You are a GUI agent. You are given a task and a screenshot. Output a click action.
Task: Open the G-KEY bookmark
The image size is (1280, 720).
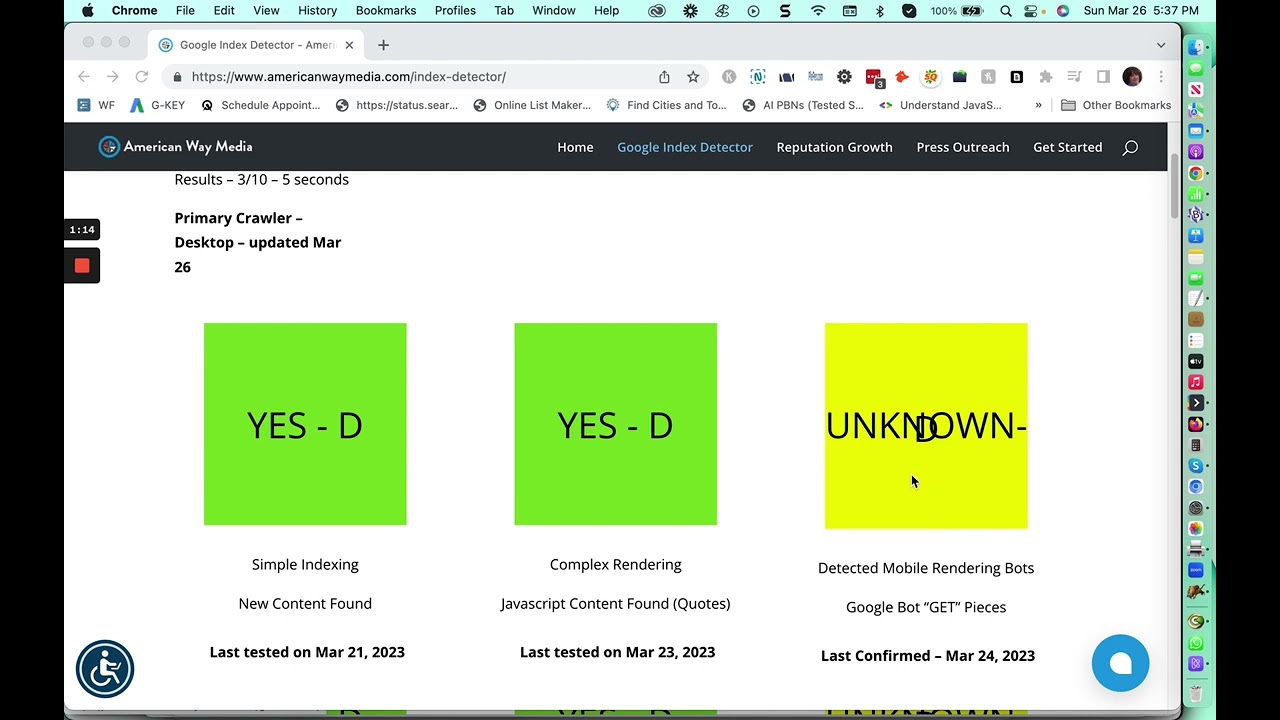pyautogui.click(x=157, y=105)
